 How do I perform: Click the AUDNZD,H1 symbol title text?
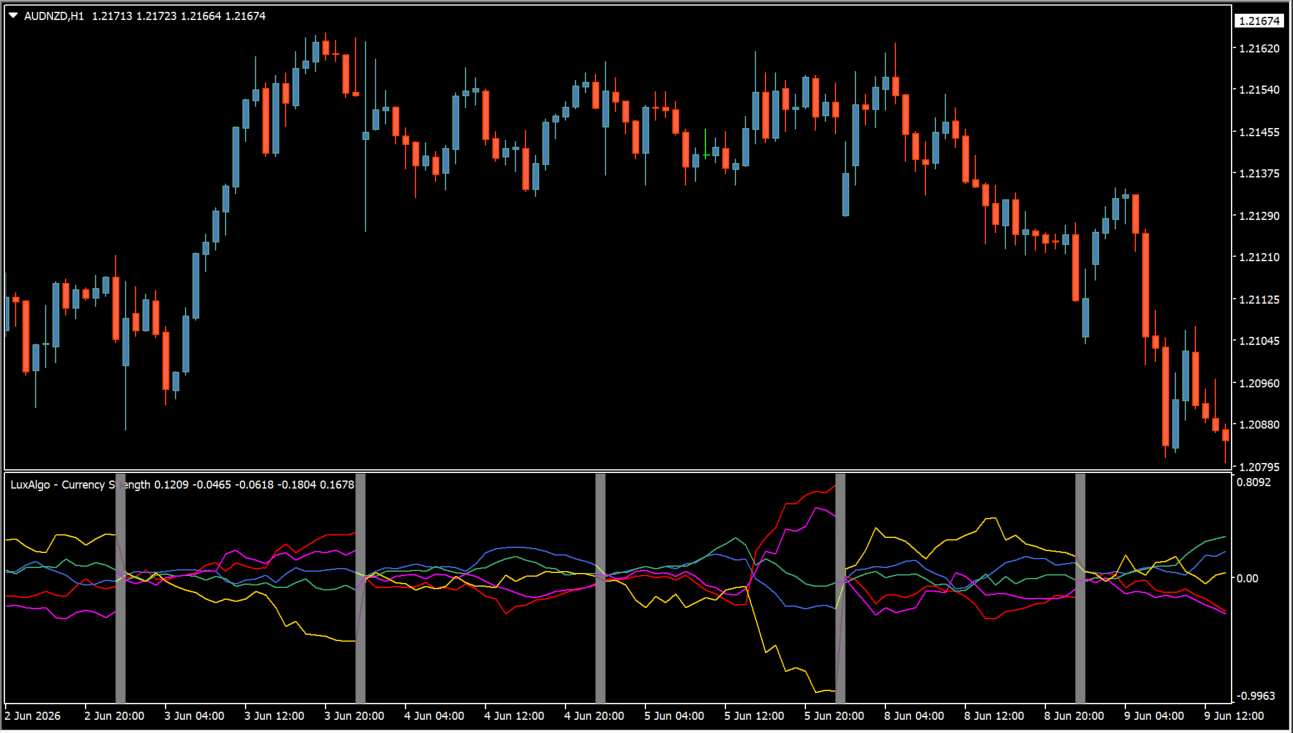point(54,16)
